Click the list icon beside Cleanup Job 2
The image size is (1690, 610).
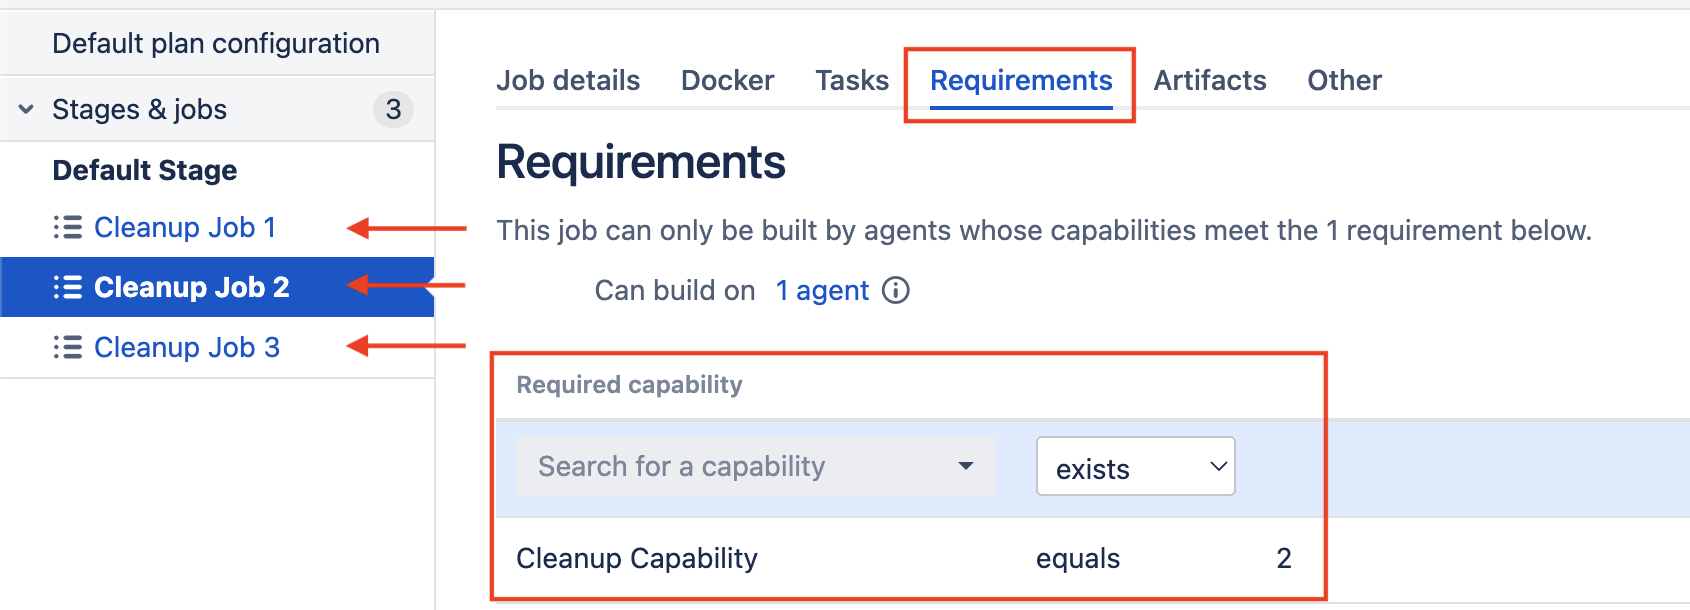[67, 288]
